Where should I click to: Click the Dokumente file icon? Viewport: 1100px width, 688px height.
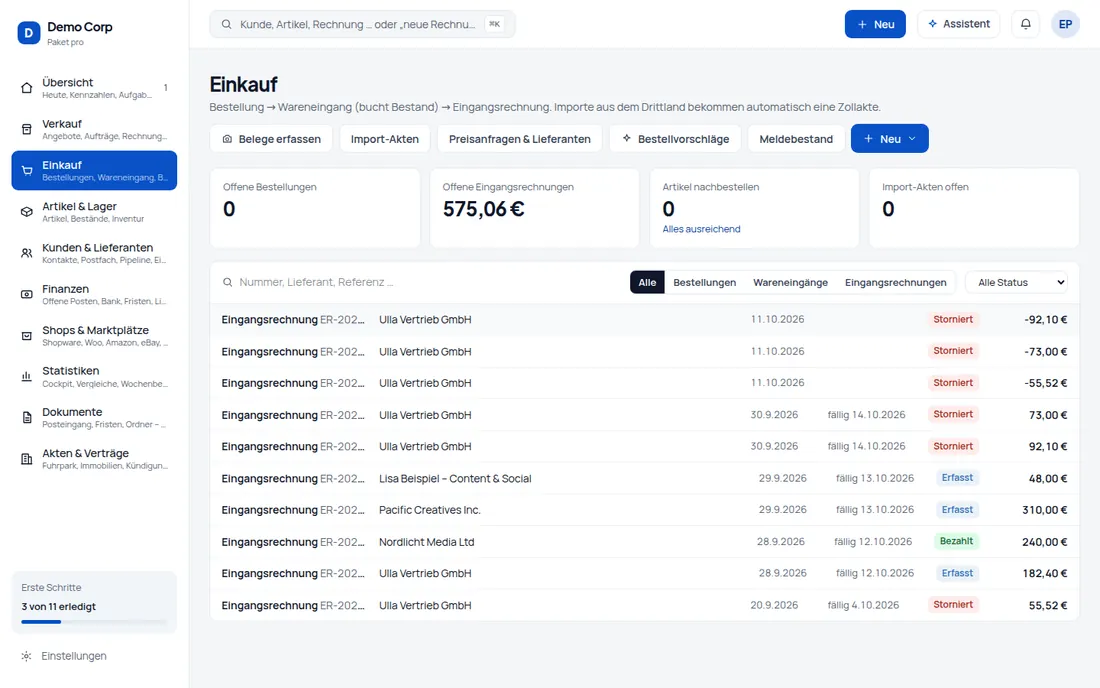27,418
